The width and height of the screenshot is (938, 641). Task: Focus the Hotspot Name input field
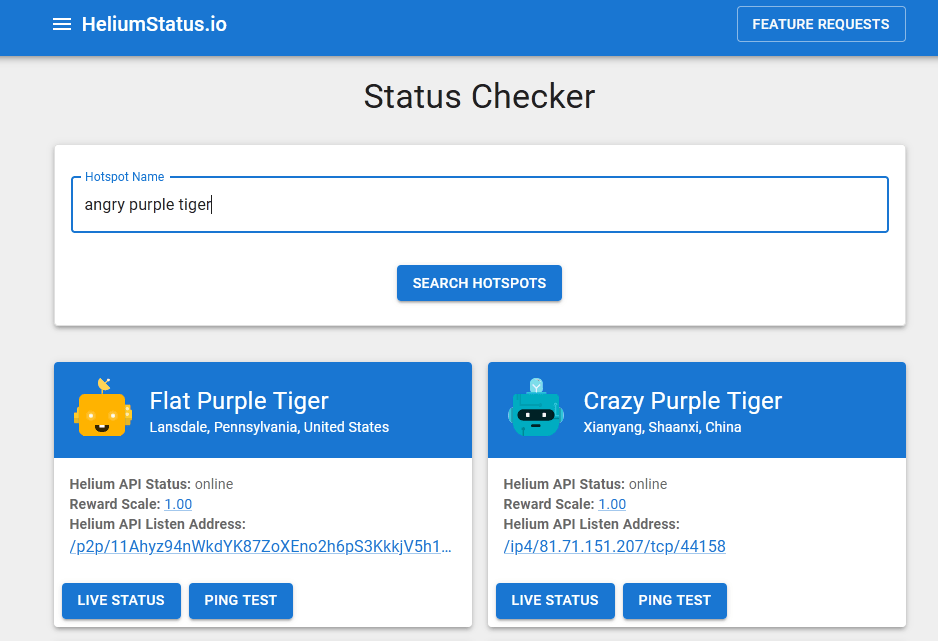pos(480,204)
